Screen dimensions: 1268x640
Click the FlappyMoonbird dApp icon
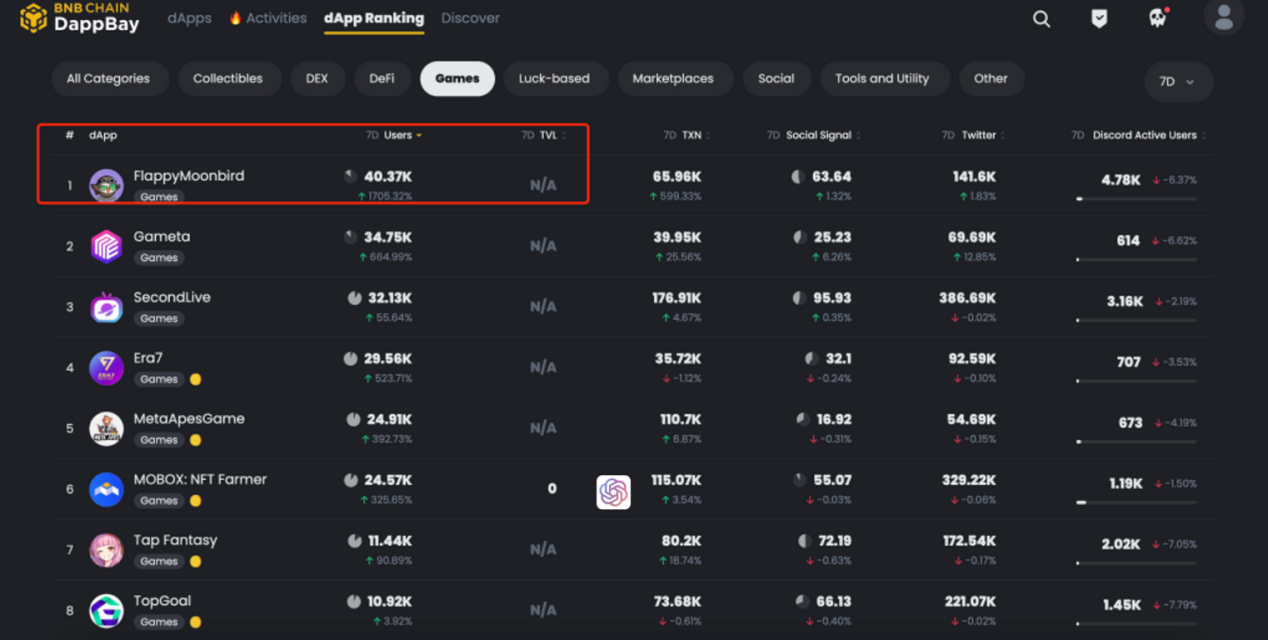(x=107, y=185)
